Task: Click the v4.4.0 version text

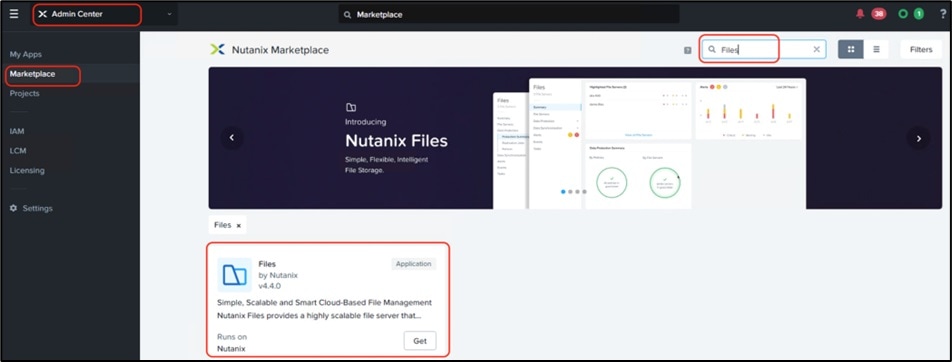Action: [x=270, y=286]
